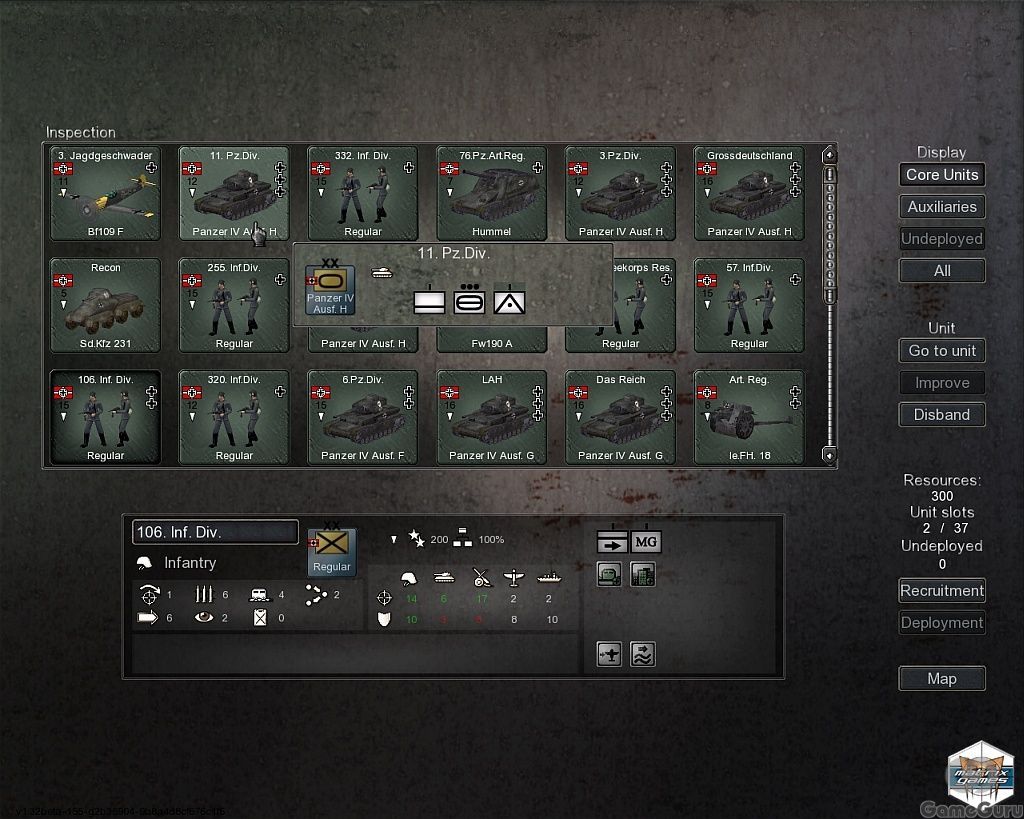
Task: Click the airplane transport trait icon
Action: pyautogui.click(x=609, y=654)
